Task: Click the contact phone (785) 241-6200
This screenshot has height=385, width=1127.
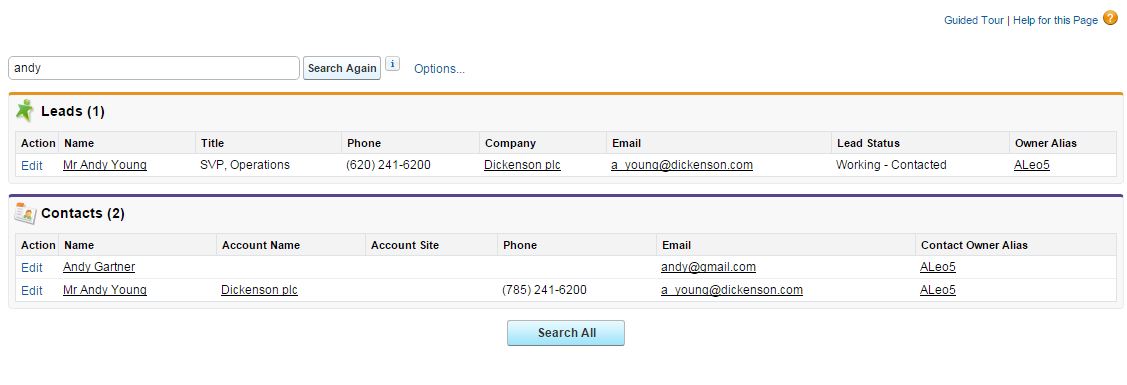Action: 544,289
